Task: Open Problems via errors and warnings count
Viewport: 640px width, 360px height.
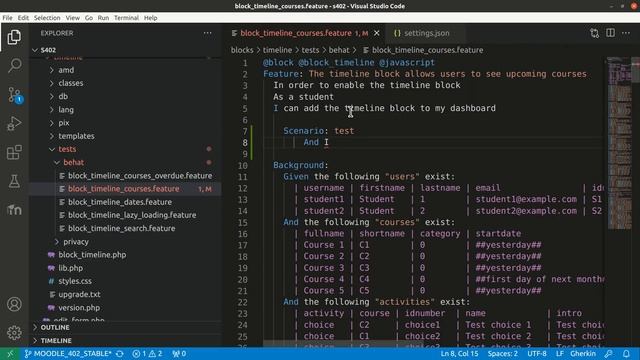Action: [x=147, y=353]
